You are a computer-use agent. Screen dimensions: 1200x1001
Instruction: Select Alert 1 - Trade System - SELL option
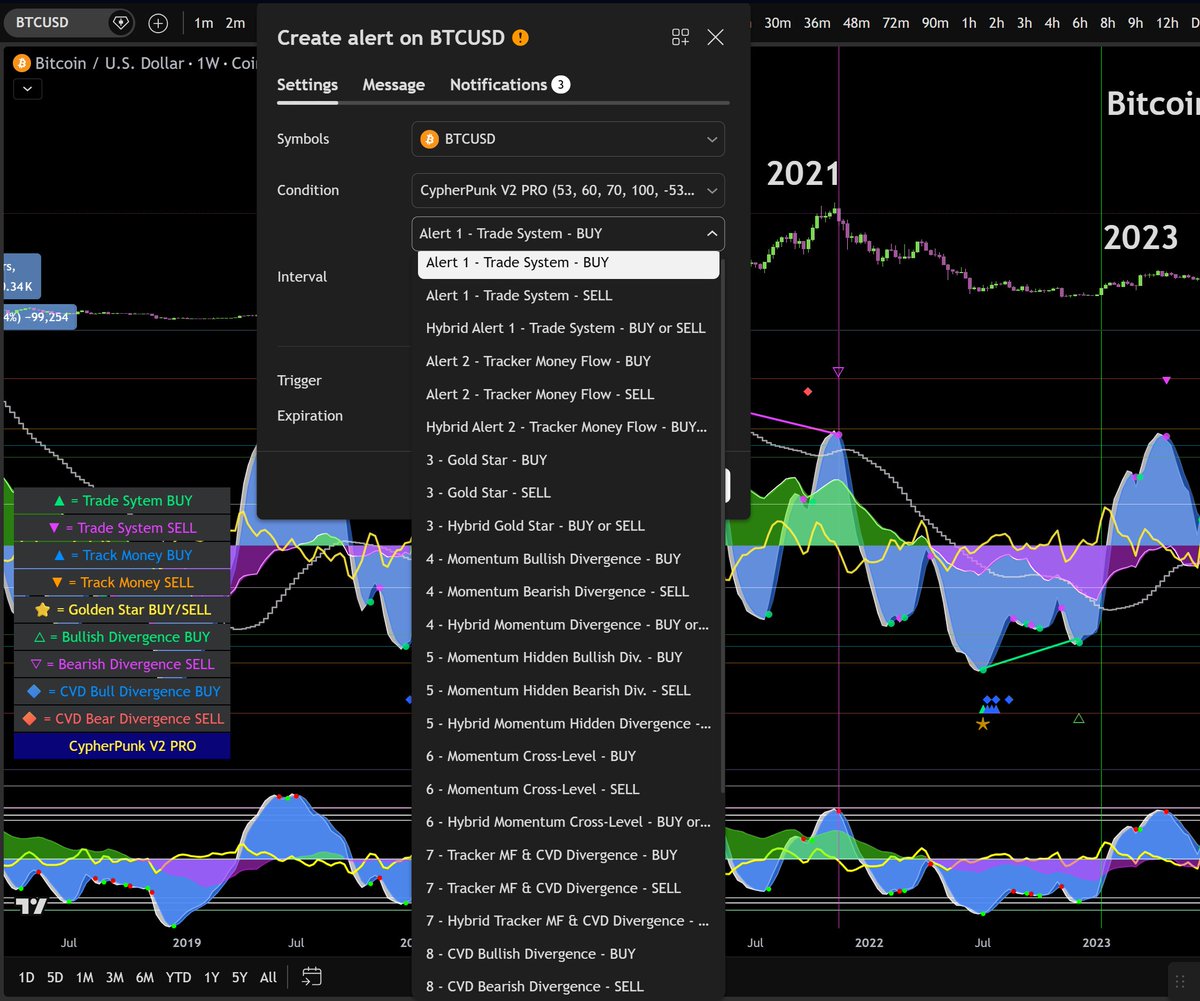coord(568,295)
